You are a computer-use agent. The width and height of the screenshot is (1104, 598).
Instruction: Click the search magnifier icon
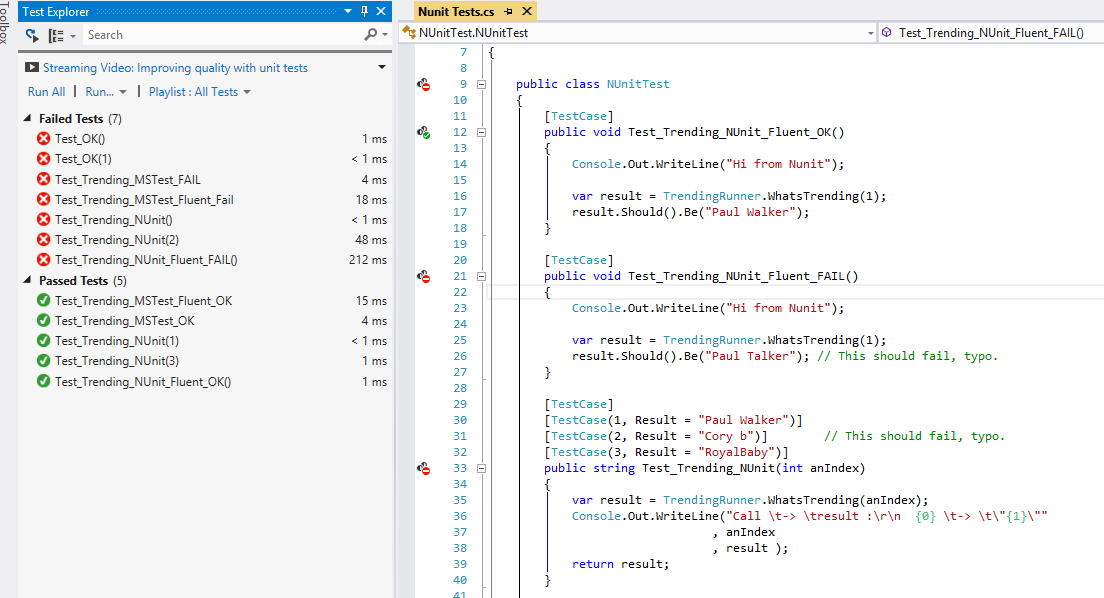click(370, 35)
